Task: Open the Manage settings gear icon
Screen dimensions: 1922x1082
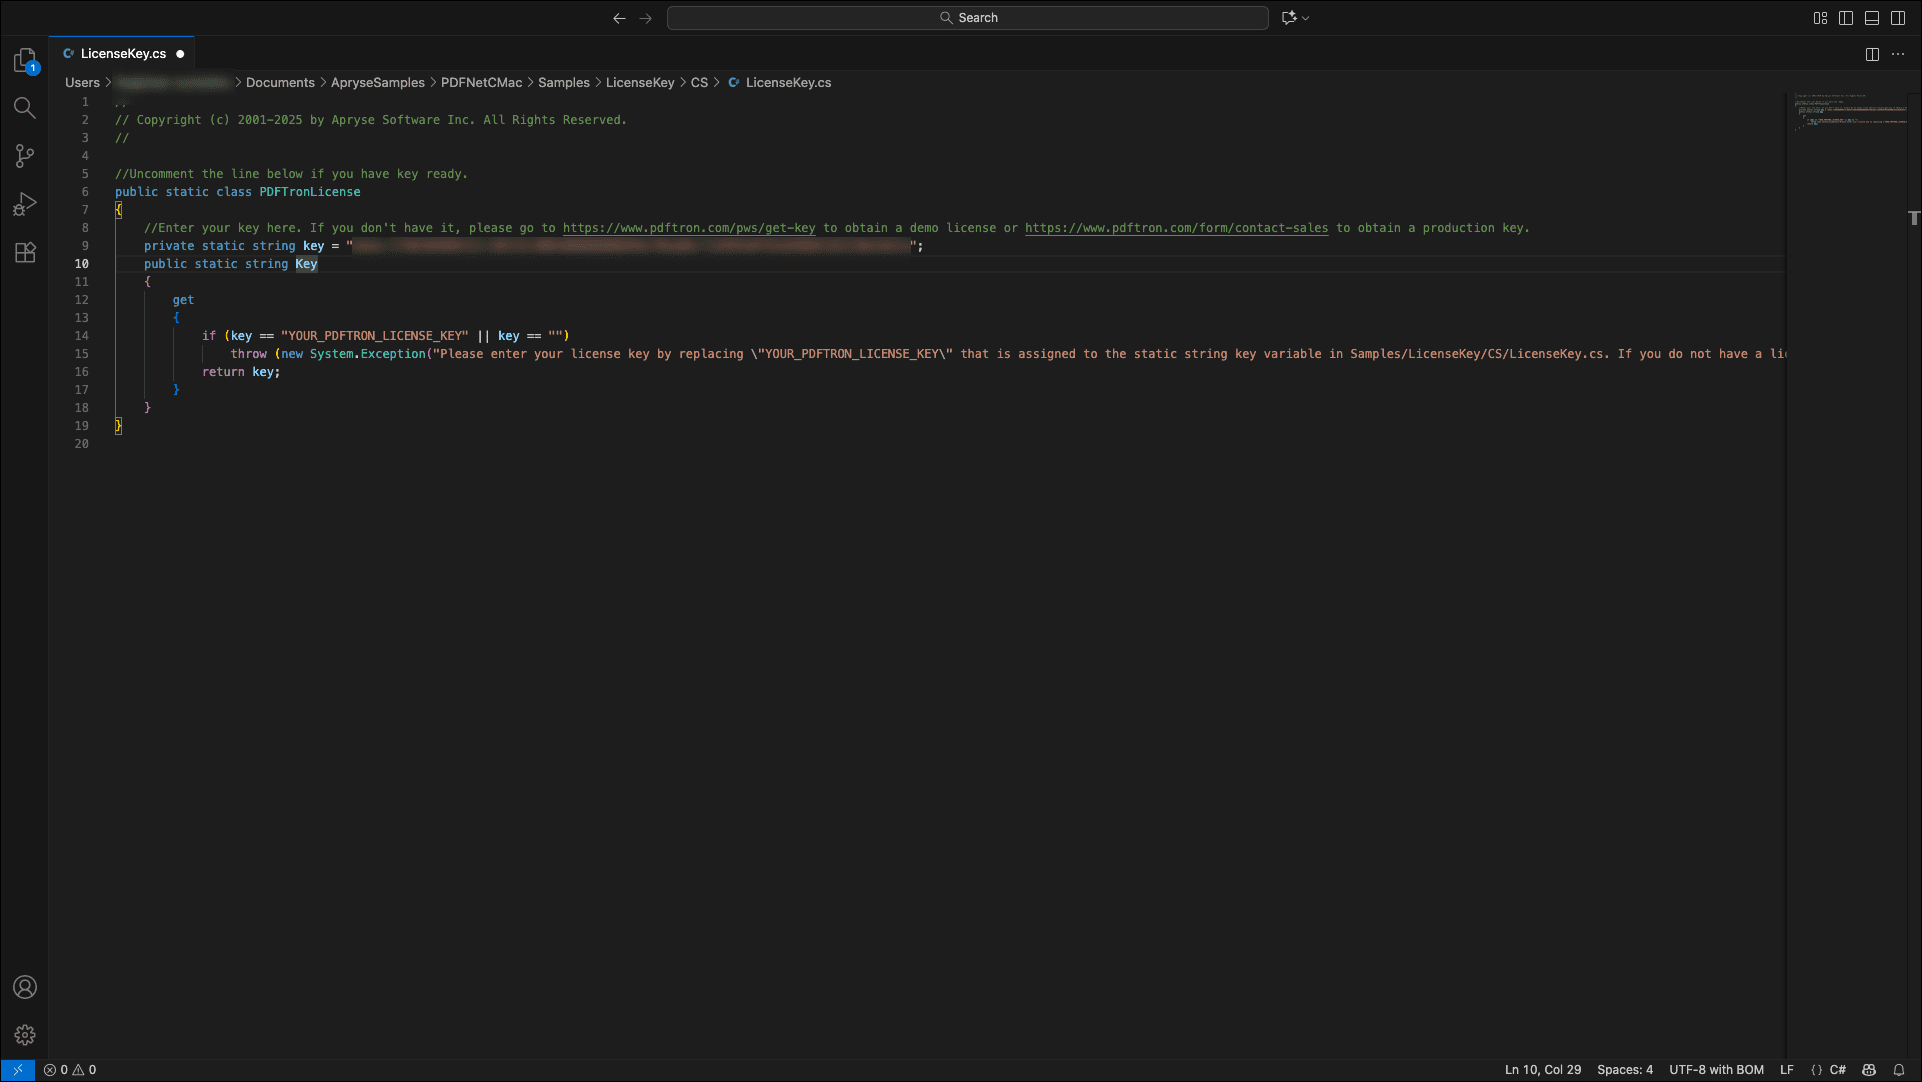Action: coord(25,1035)
